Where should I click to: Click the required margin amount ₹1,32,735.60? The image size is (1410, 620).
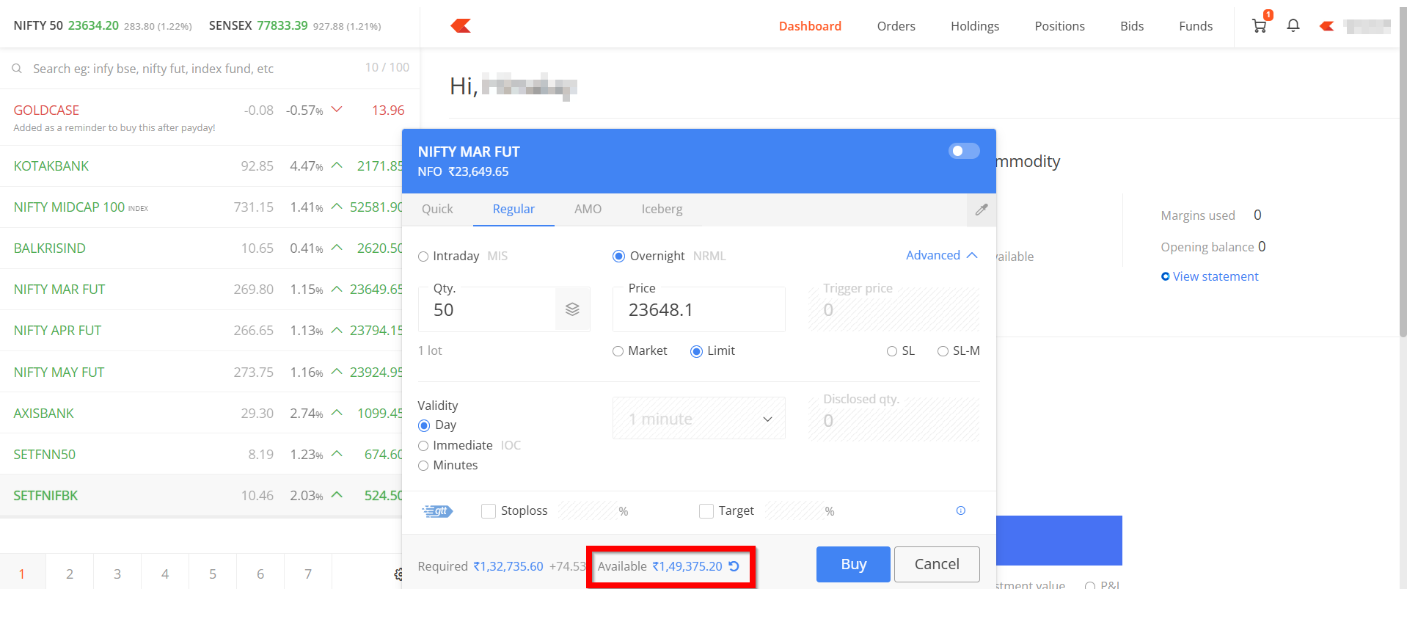tap(508, 566)
